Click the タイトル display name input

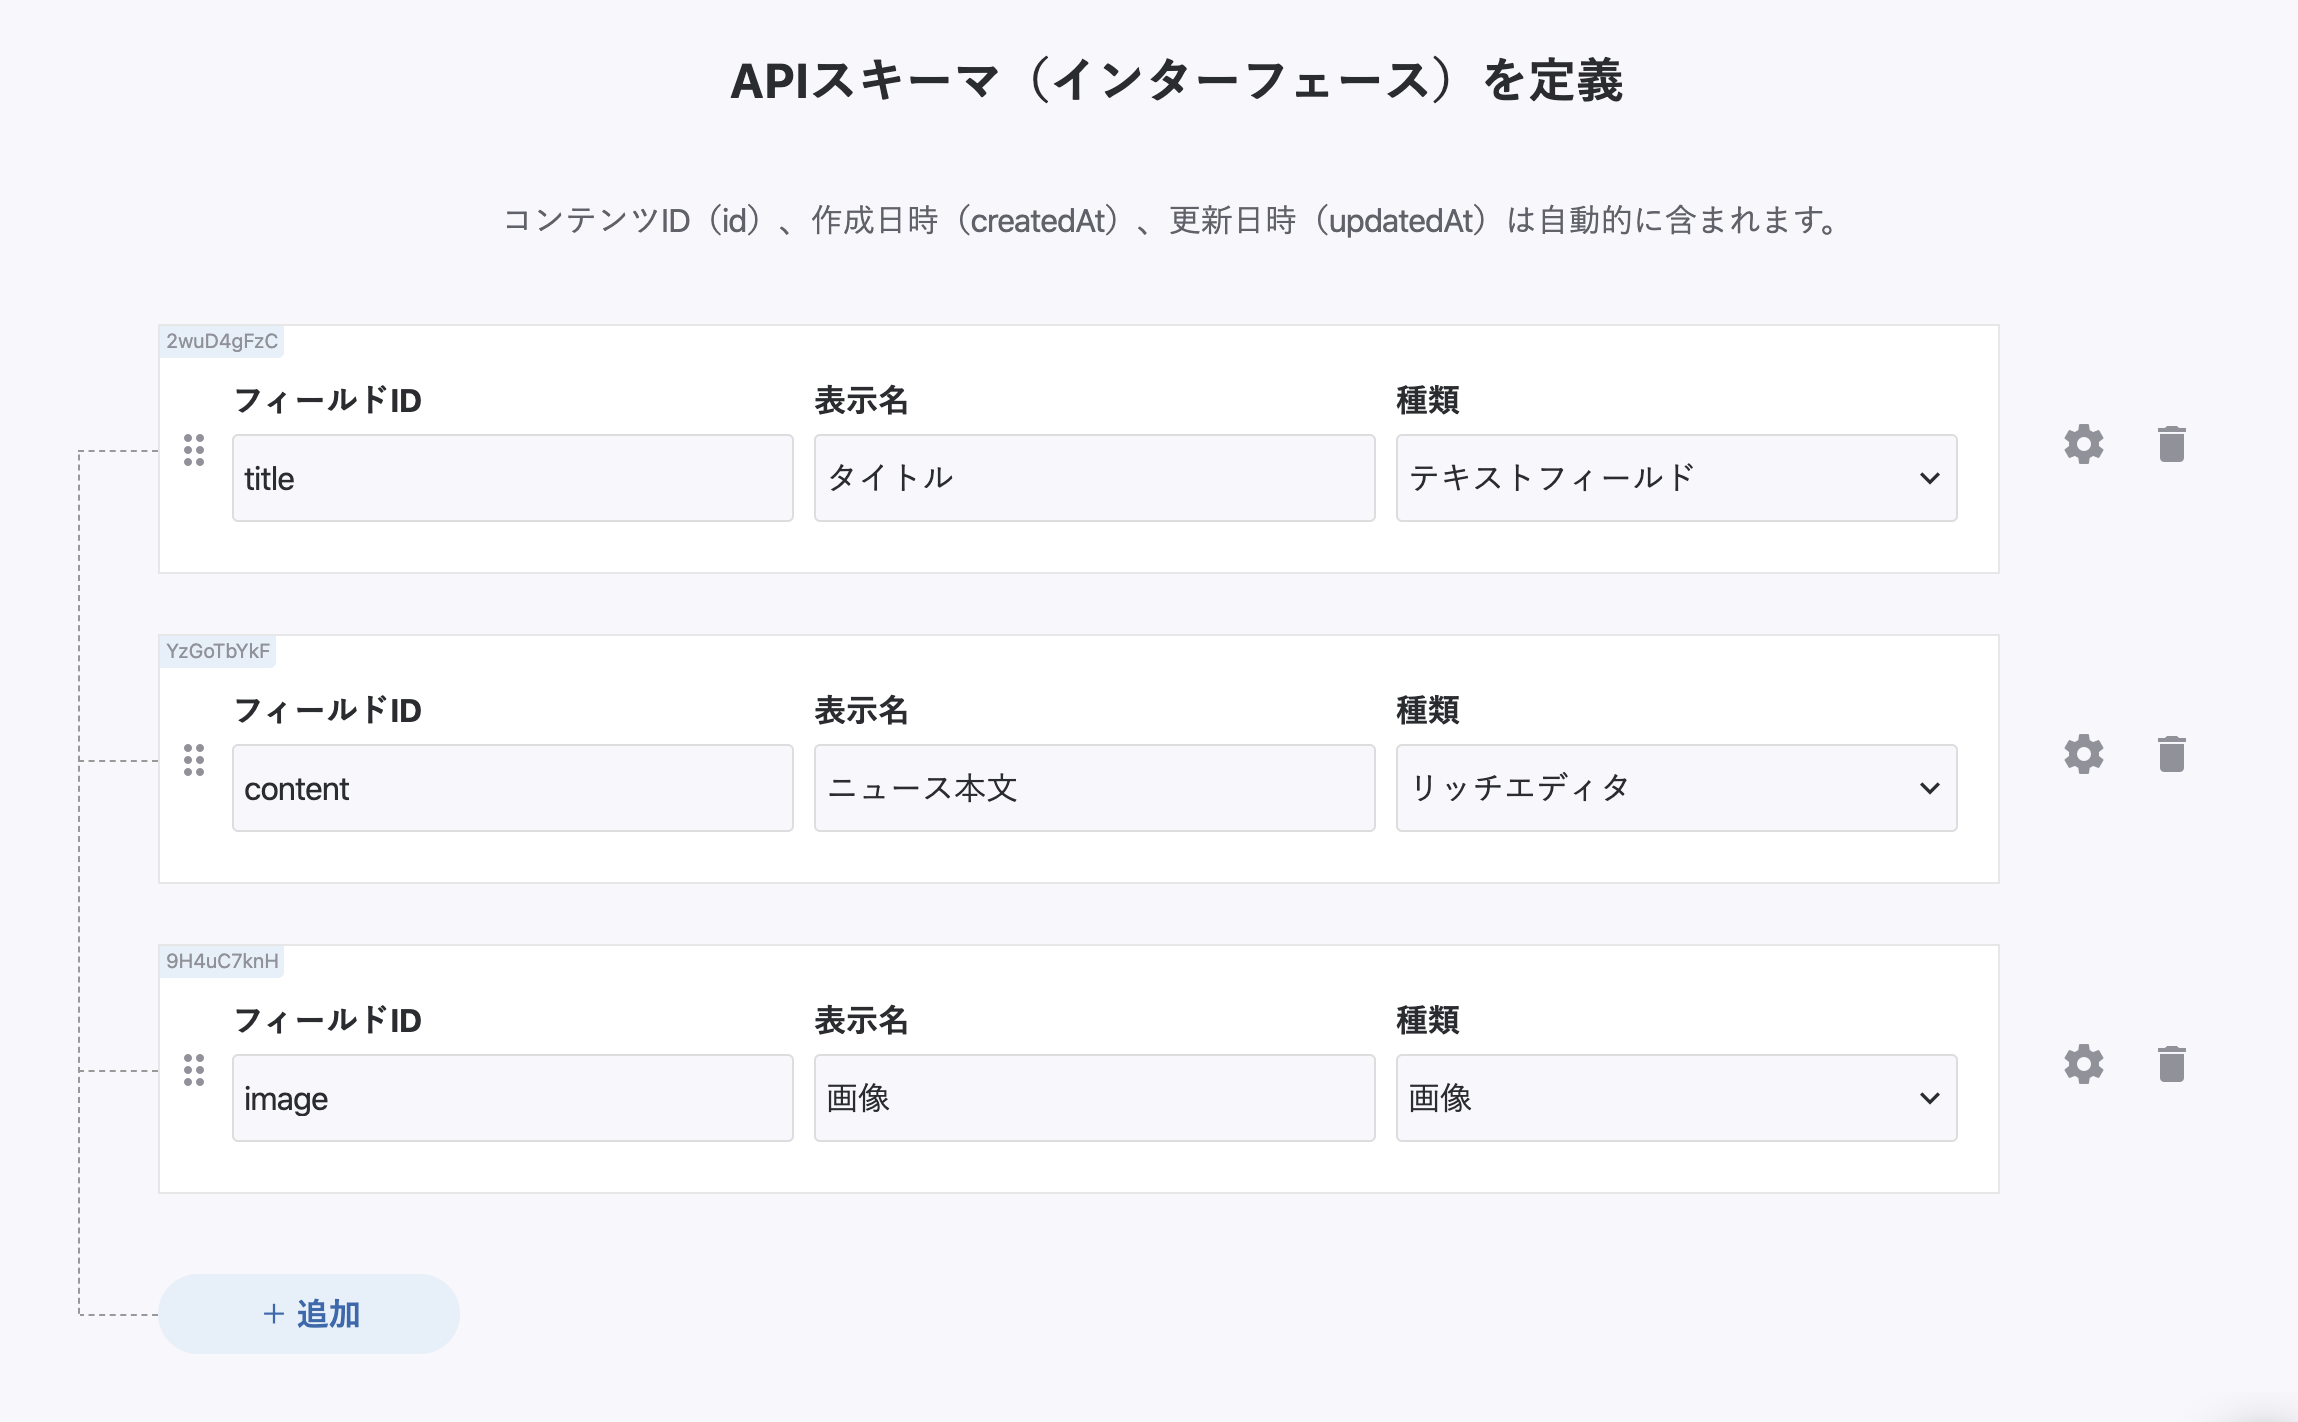[x=1094, y=478]
